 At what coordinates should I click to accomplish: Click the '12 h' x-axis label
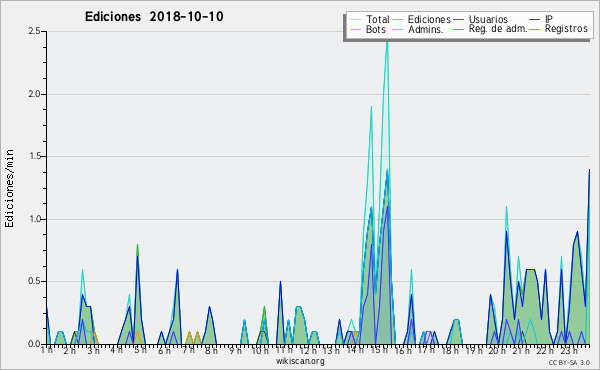(x=308, y=350)
